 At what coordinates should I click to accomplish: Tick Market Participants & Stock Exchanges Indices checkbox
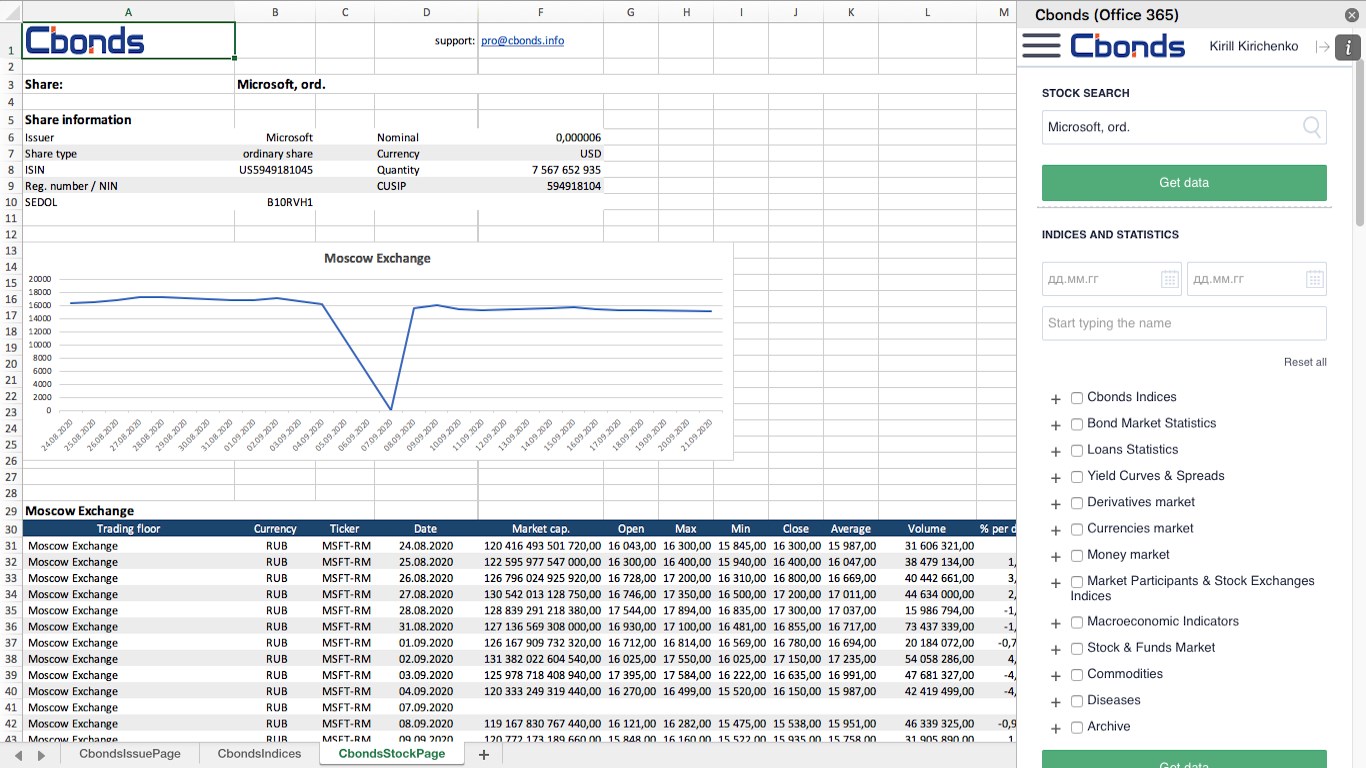(1077, 582)
